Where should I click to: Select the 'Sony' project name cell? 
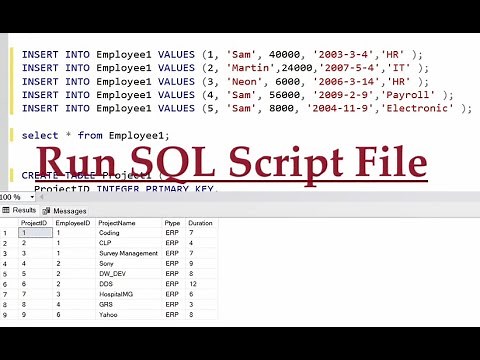128,264
